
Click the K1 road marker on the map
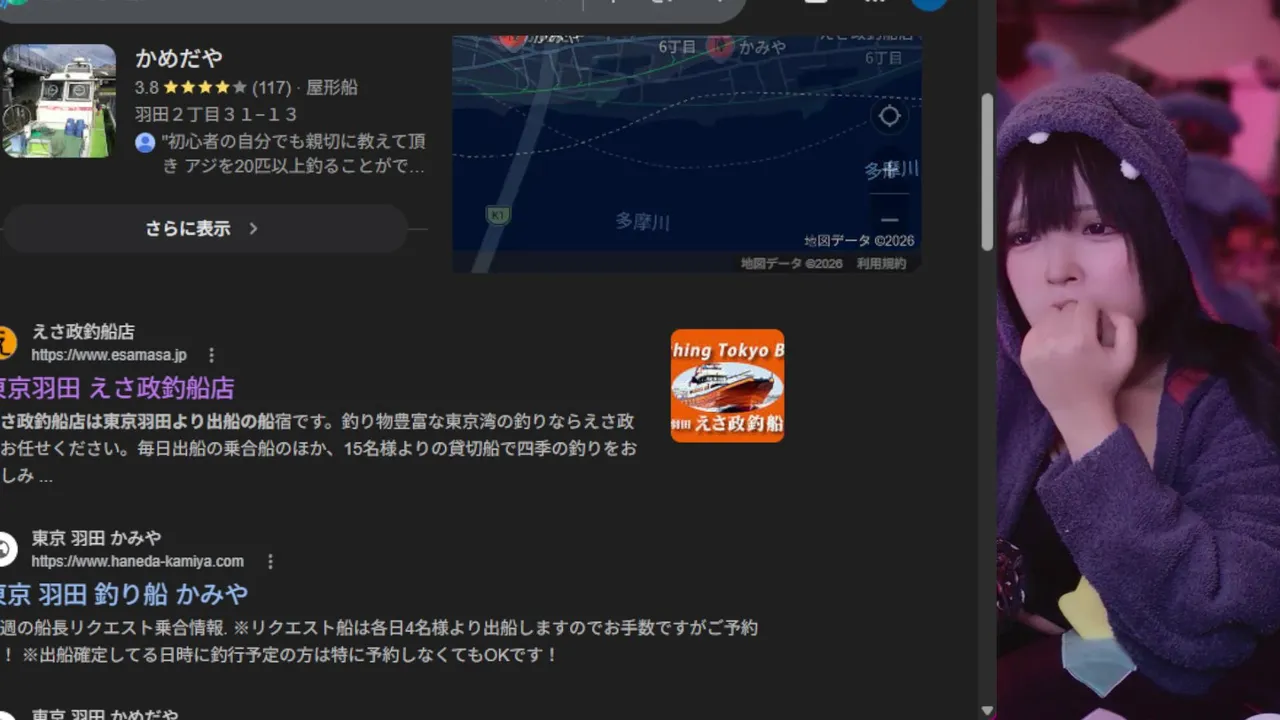click(497, 215)
